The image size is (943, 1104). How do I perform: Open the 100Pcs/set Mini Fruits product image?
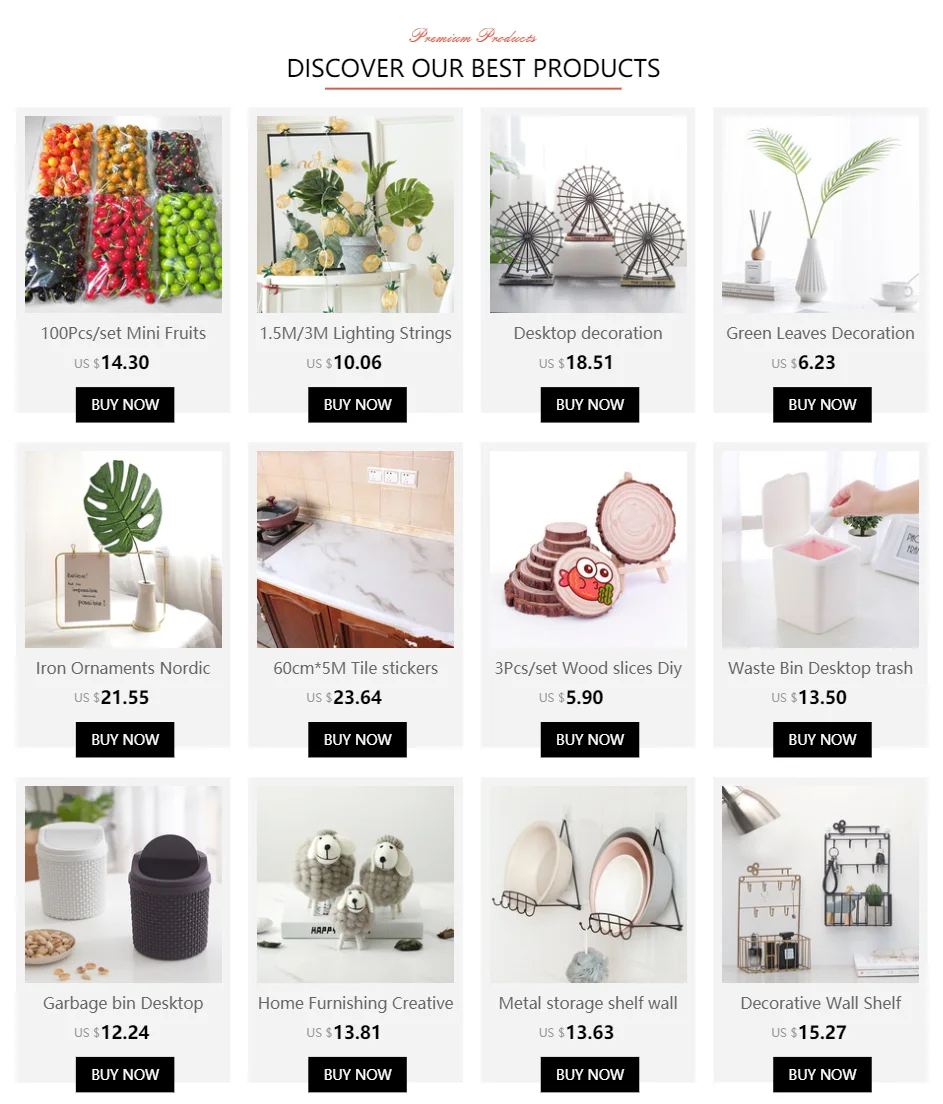[123, 214]
